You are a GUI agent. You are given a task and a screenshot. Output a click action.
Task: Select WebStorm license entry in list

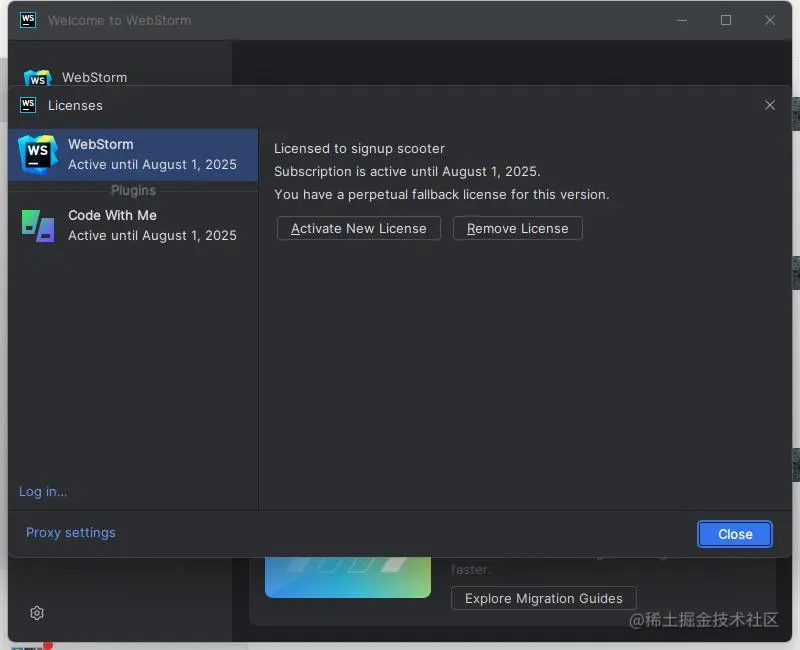click(x=133, y=155)
